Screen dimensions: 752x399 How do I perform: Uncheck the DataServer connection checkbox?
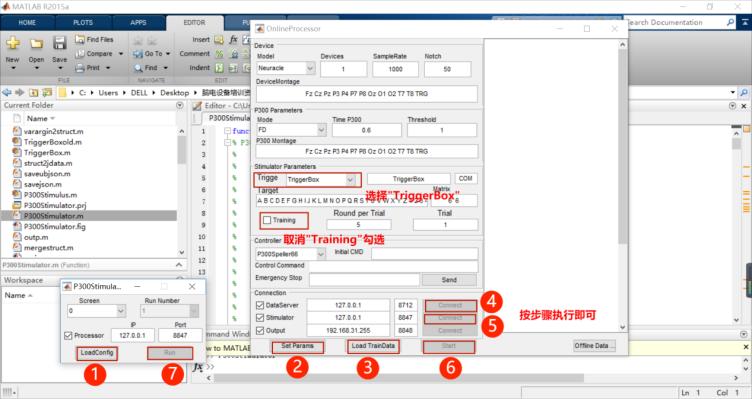pos(260,305)
